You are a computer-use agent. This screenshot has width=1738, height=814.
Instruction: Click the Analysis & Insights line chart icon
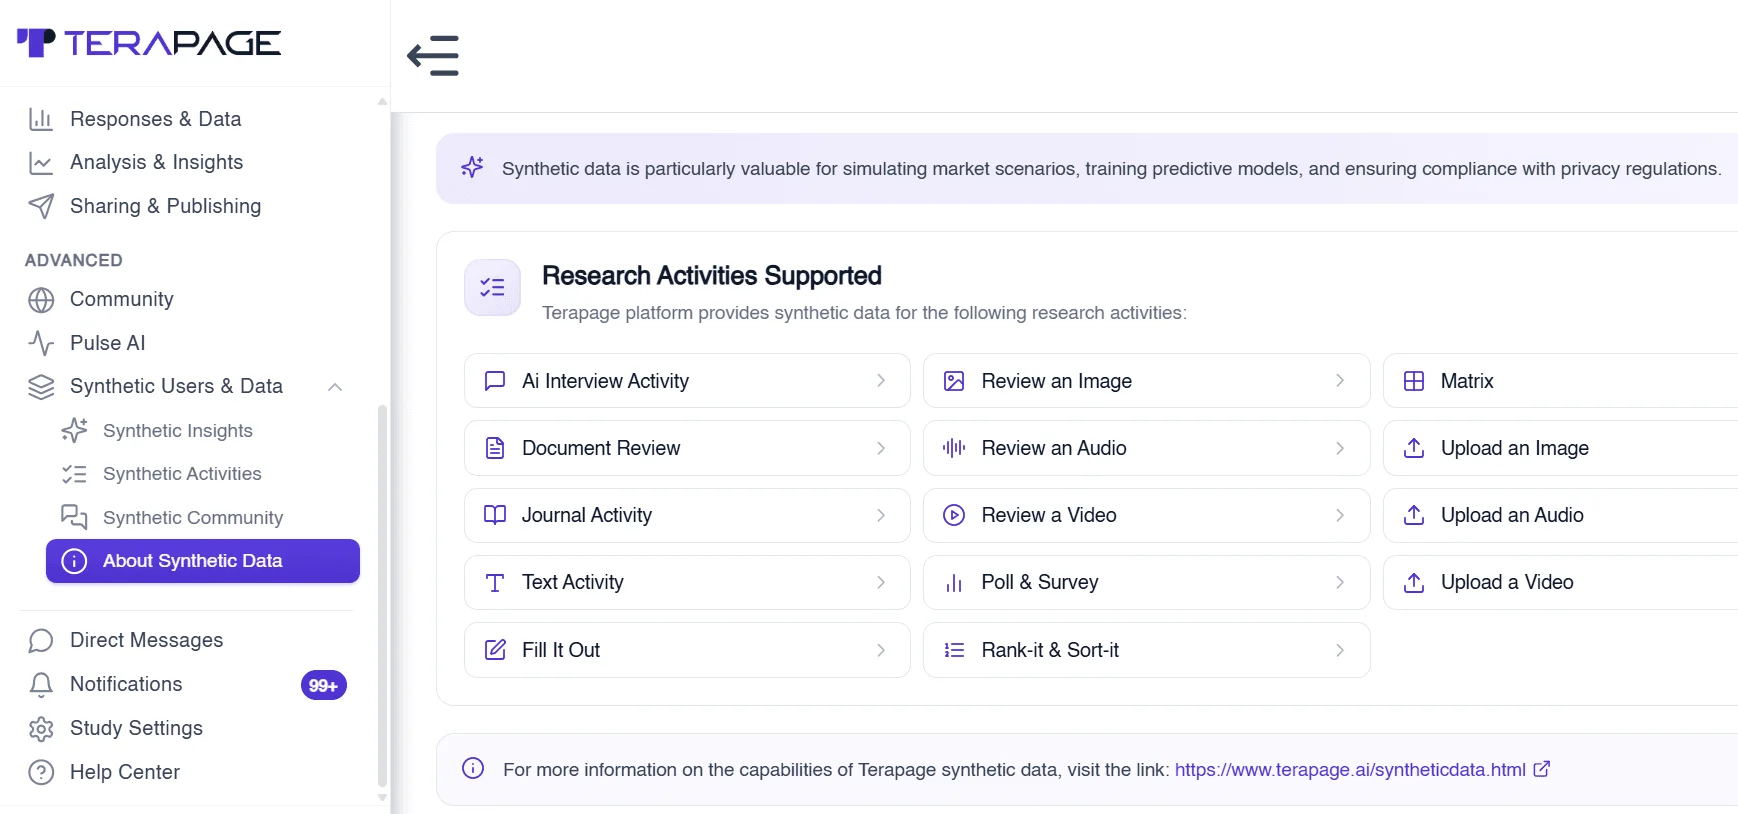[x=41, y=163]
